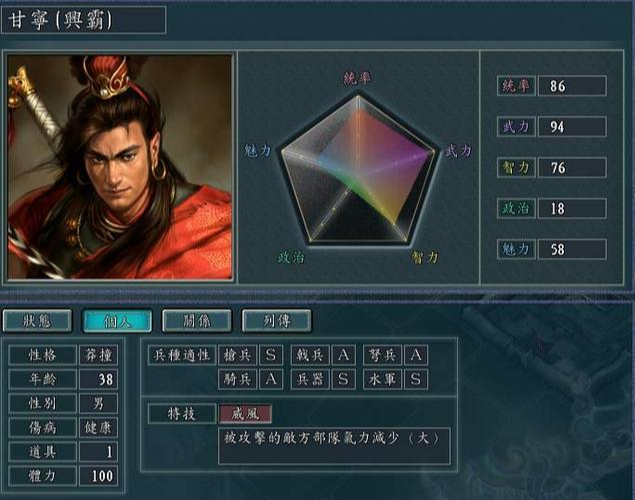Click the 威風 special skill badge
This screenshot has width=635, height=500.
[245, 413]
